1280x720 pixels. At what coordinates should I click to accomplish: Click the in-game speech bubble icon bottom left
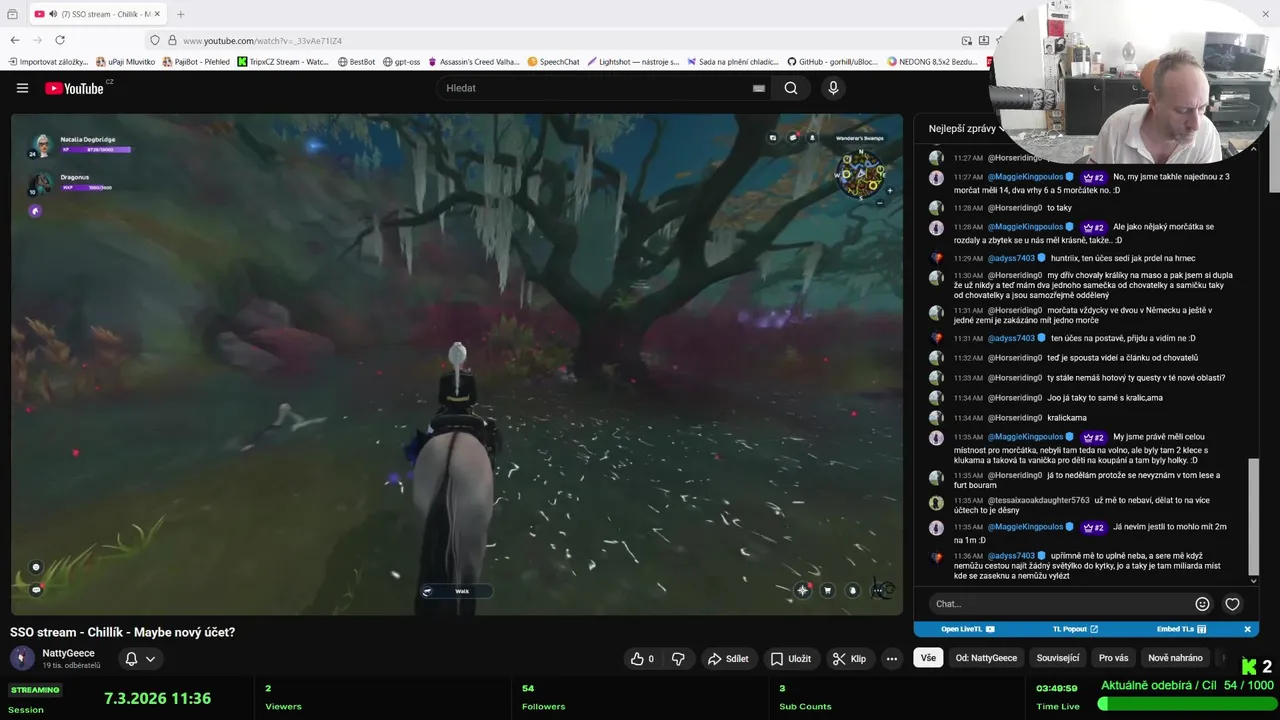click(x=36, y=590)
